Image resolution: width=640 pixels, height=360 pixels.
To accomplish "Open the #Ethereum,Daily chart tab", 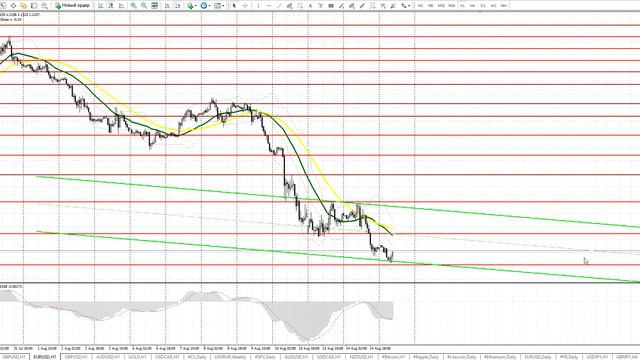I will tap(500, 357).
